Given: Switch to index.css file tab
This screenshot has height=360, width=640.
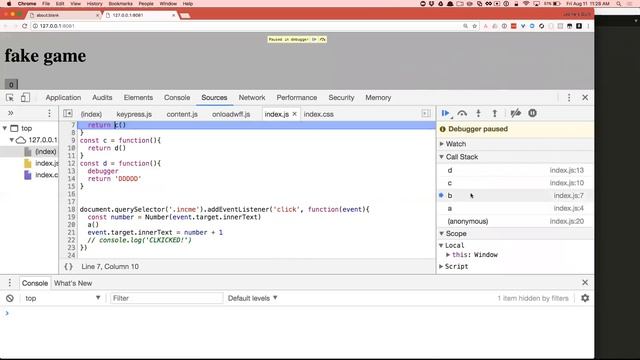Looking at the screenshot, I should coord(318,114).
